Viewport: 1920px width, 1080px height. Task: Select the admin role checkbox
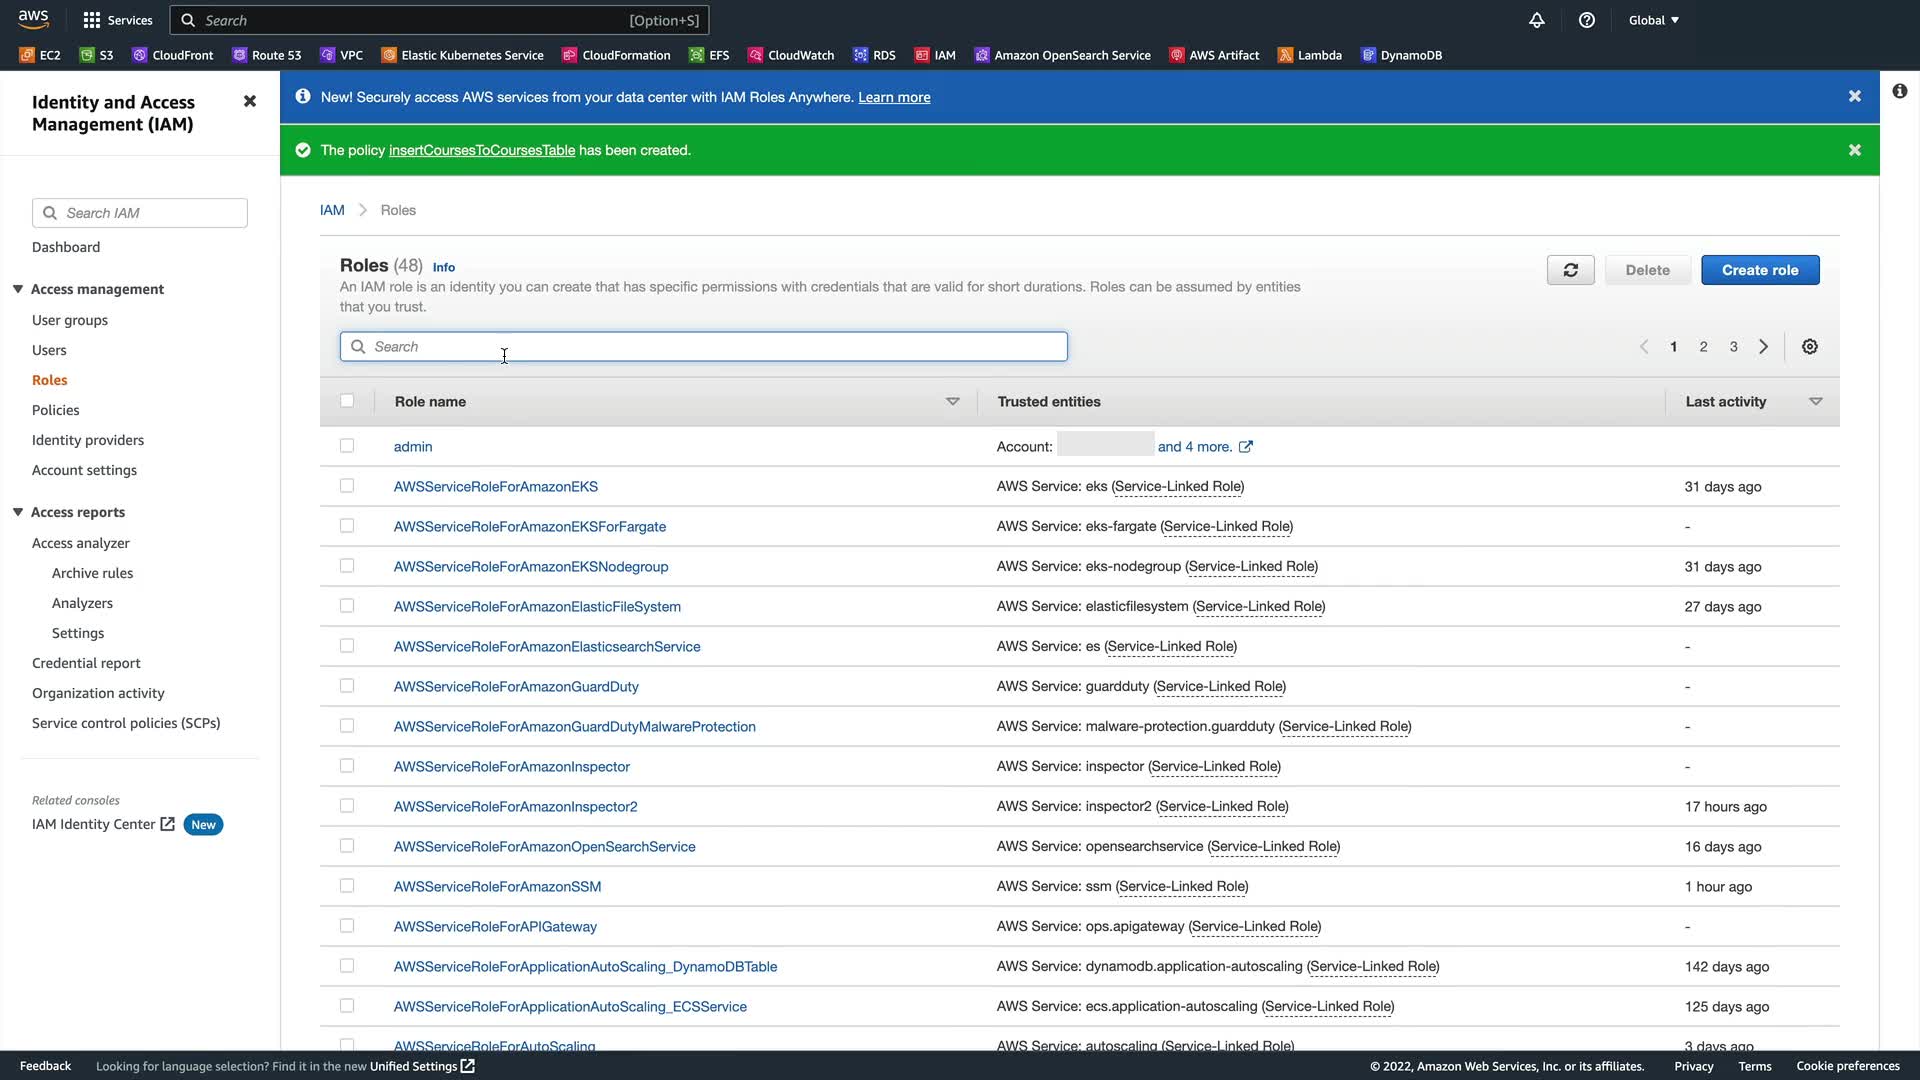pyautogui.click(x=347, y=446)
